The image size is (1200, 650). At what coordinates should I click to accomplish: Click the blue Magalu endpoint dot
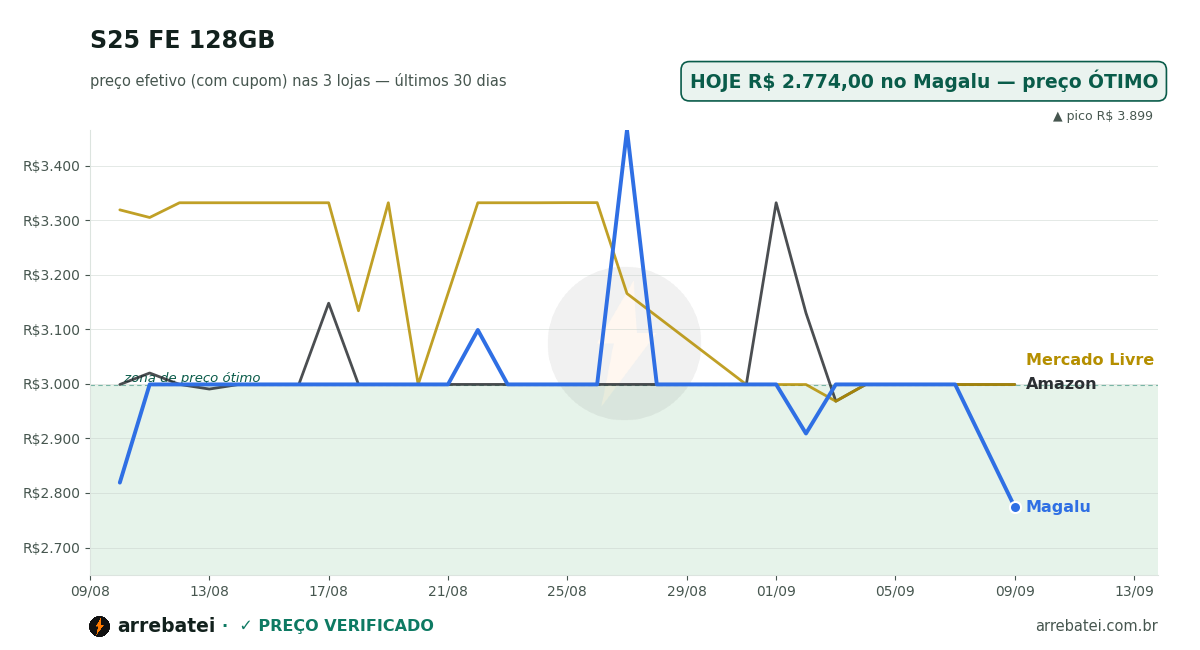[1015, 507]
